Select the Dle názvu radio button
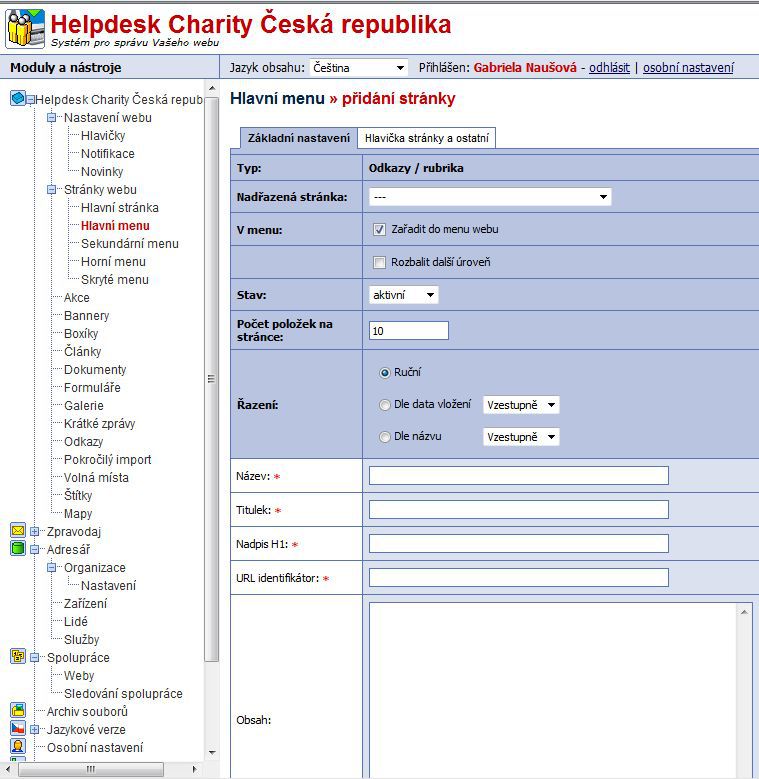This screenshot has height=779, width=759. coord(384,437)
